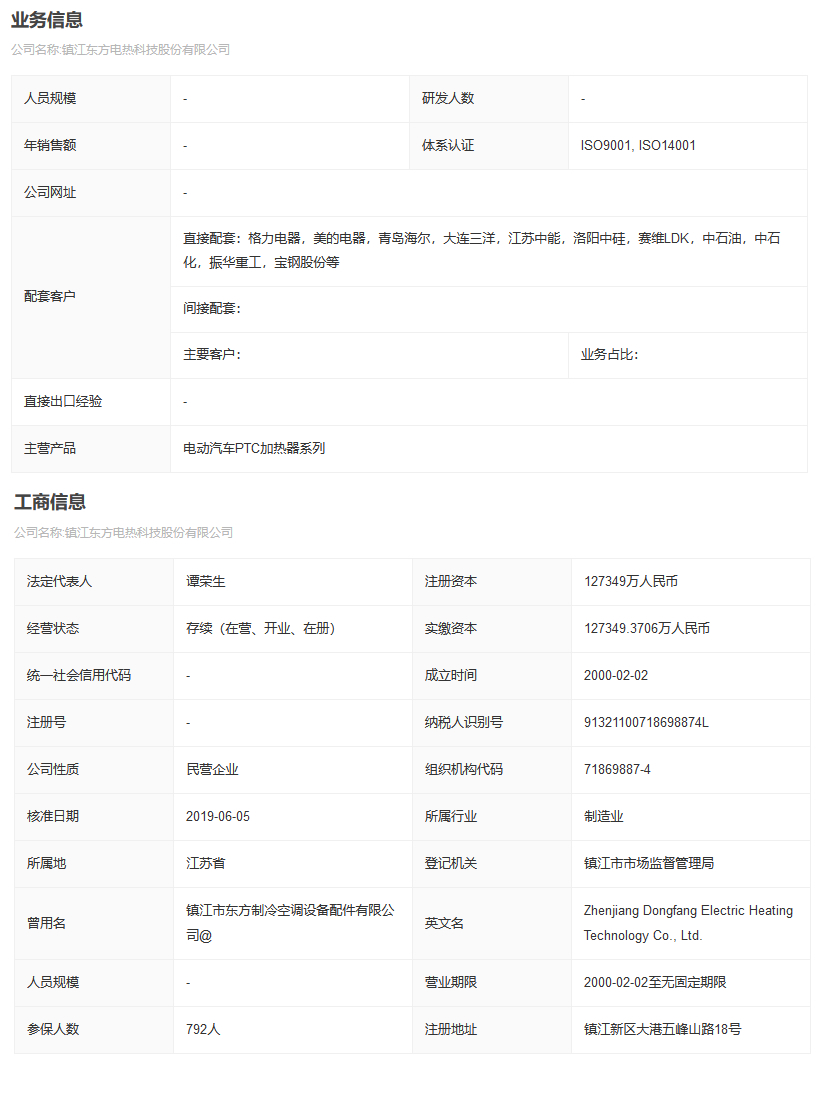Click insured count 792人

[x=203, y=1030]
